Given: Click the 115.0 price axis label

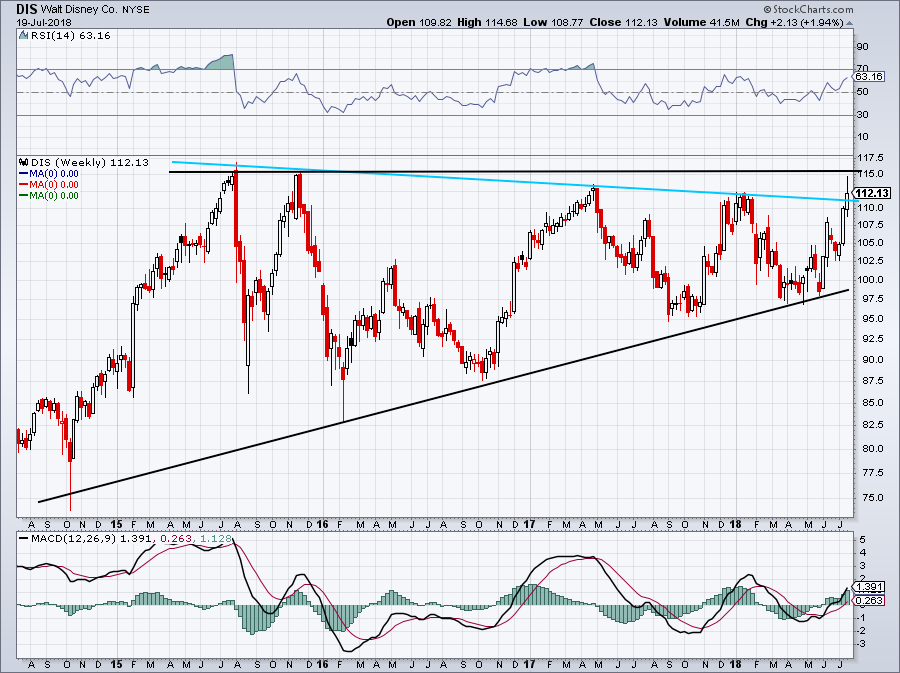Looking at the screenshot, I should coord(869,174).
